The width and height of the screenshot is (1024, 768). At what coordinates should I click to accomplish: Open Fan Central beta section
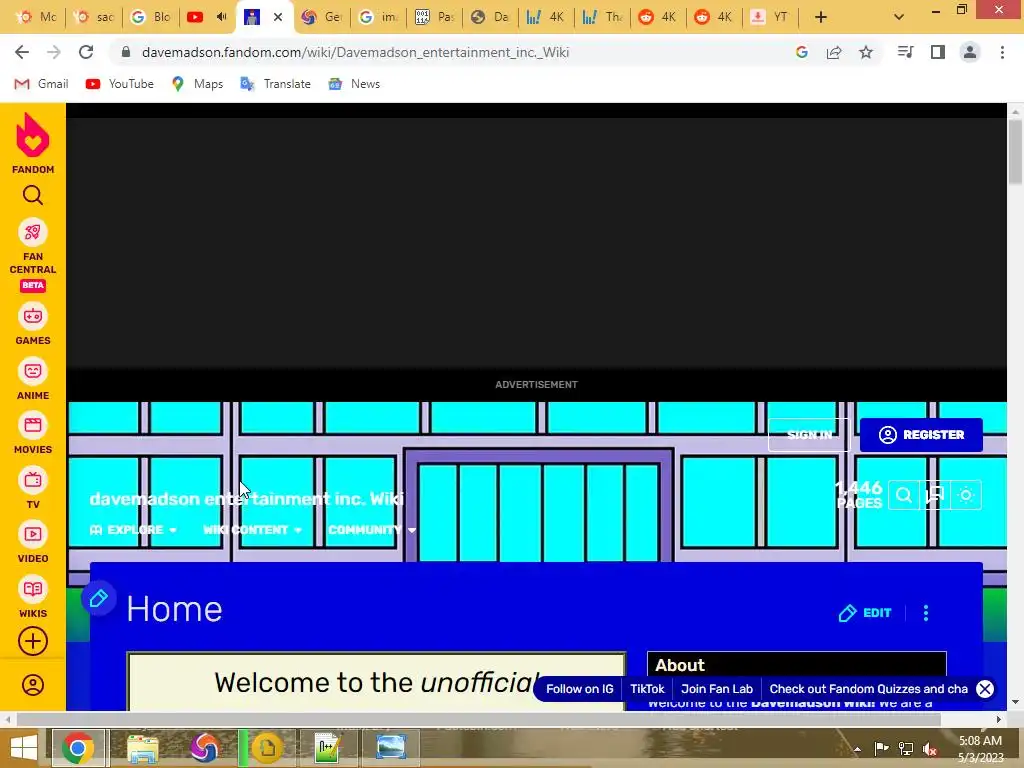[x=33, y=255]
